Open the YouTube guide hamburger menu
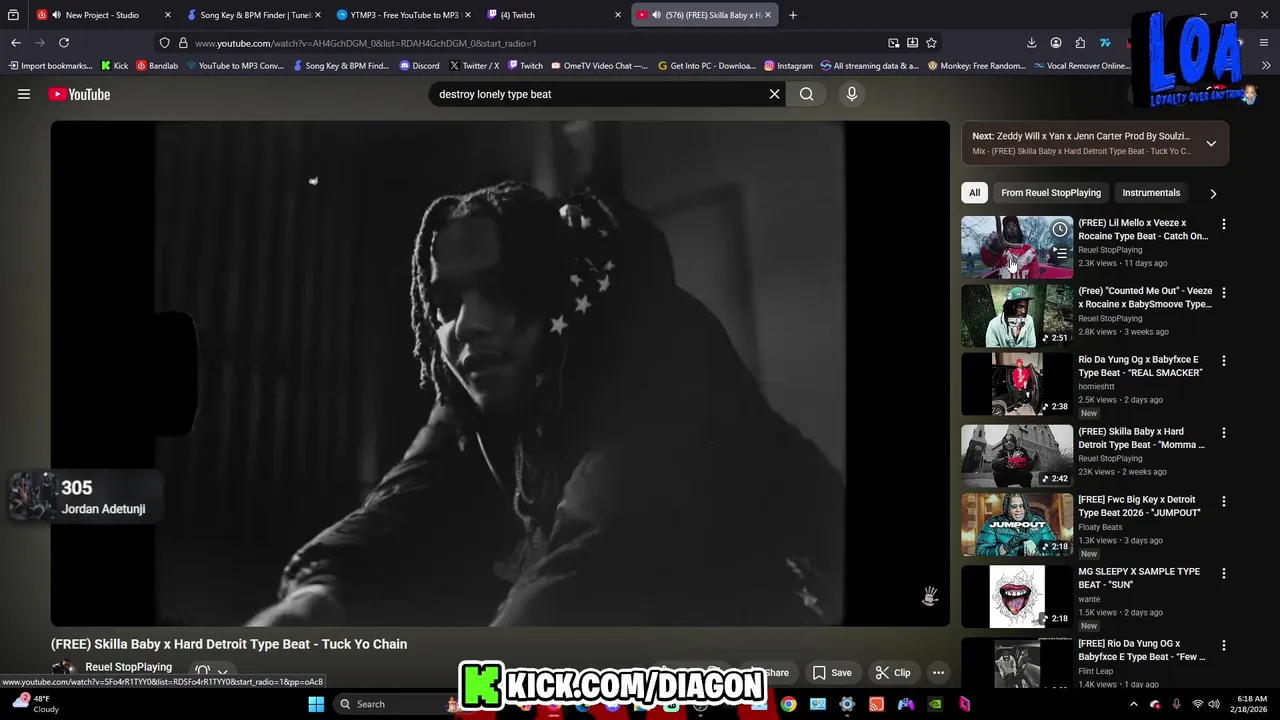Image resolution: width=1280 pixels, height=720 pixels. coord(24,94)
